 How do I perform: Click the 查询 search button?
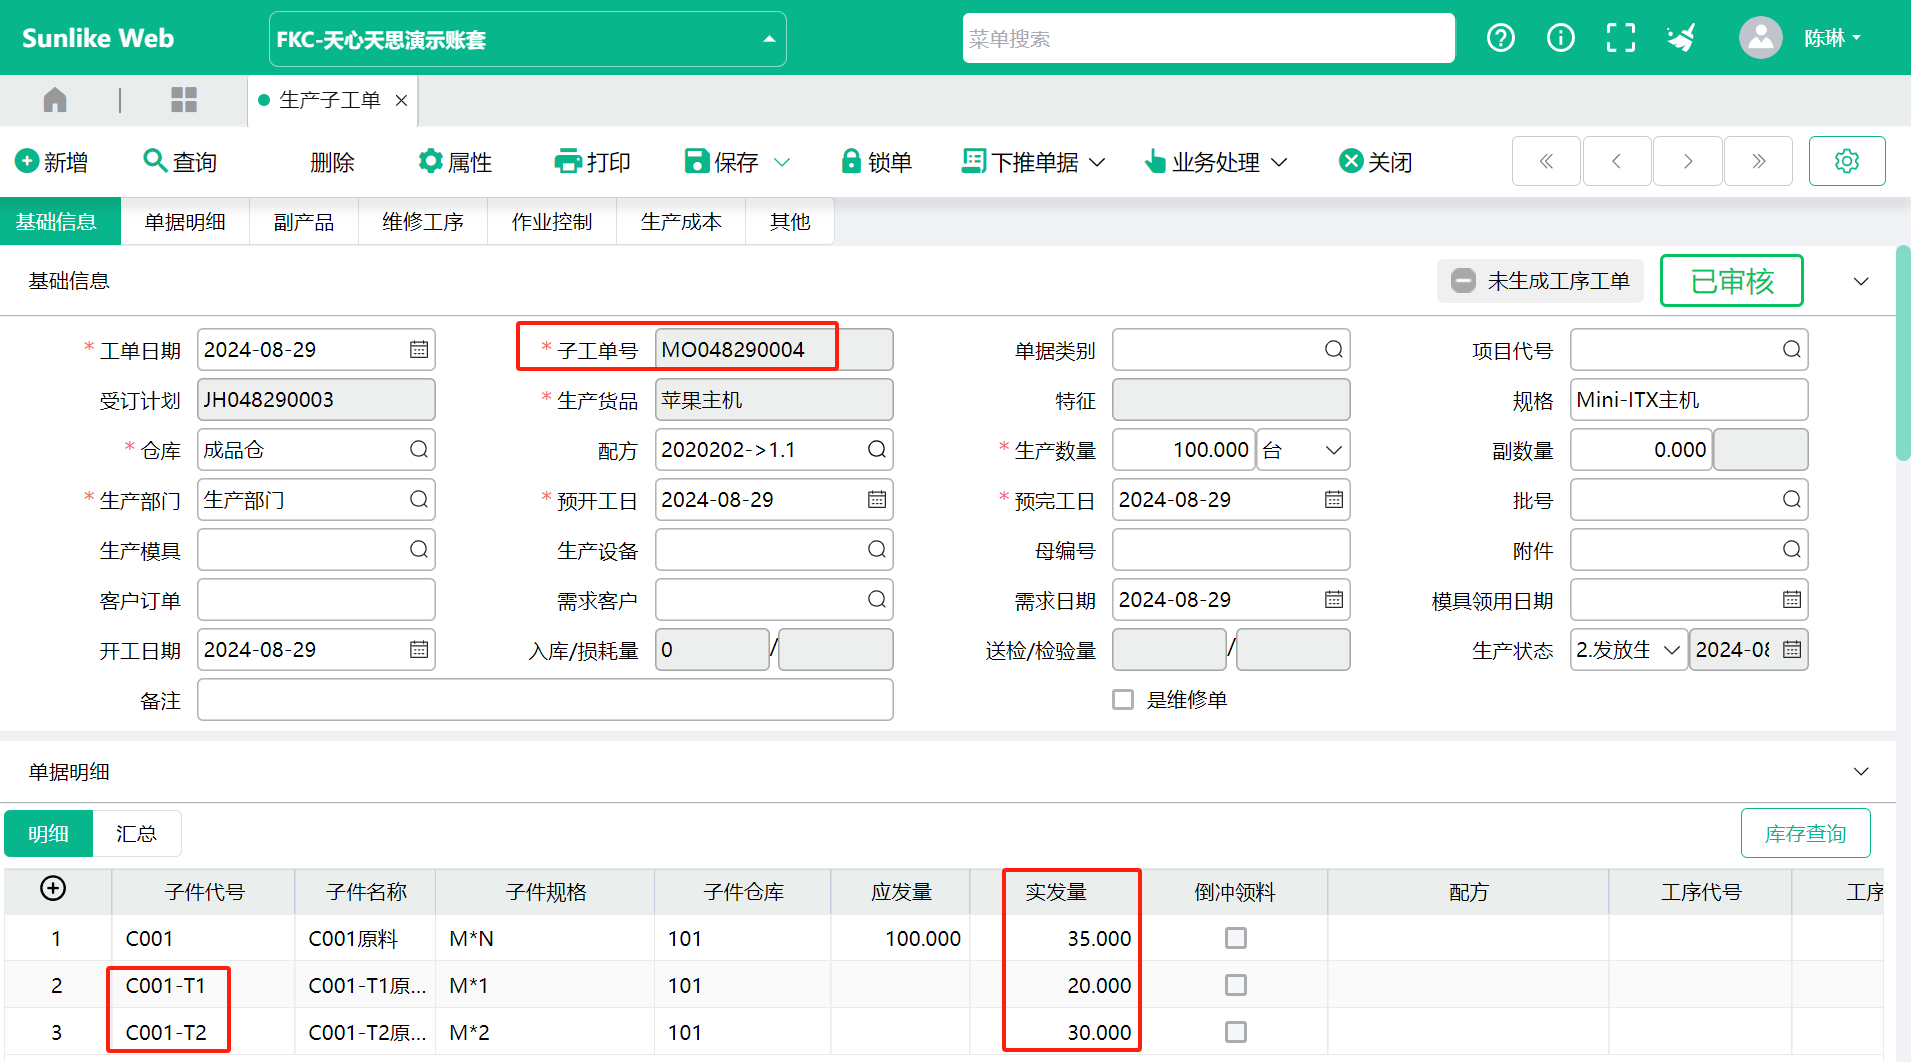(180, 162)
